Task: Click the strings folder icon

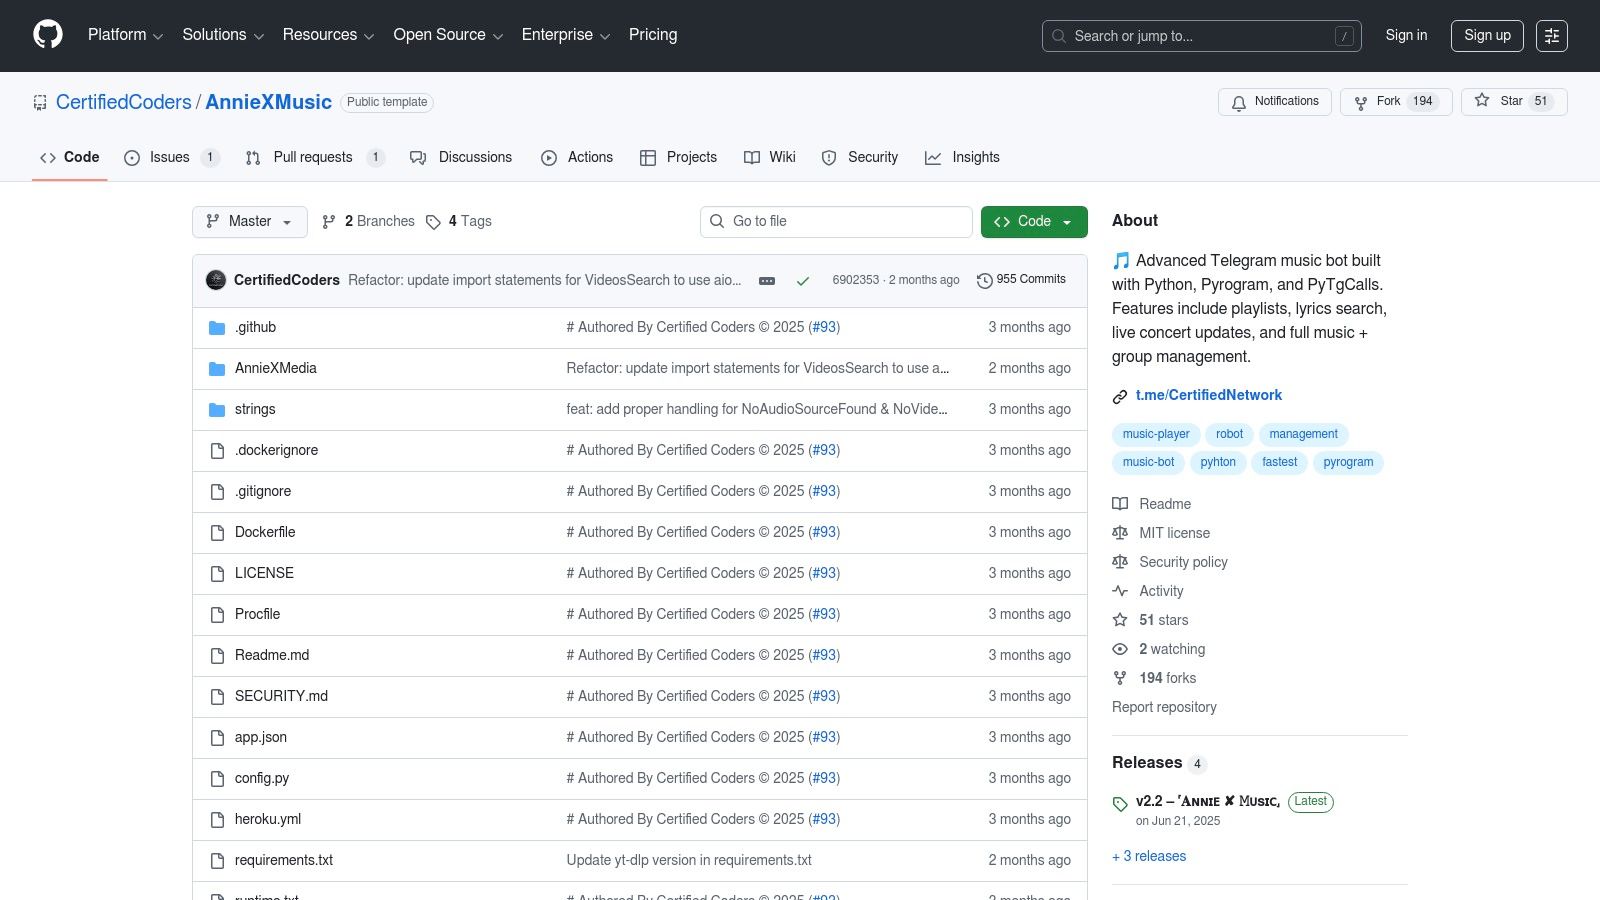Action: pyautogui.click(x=217, y=410)
